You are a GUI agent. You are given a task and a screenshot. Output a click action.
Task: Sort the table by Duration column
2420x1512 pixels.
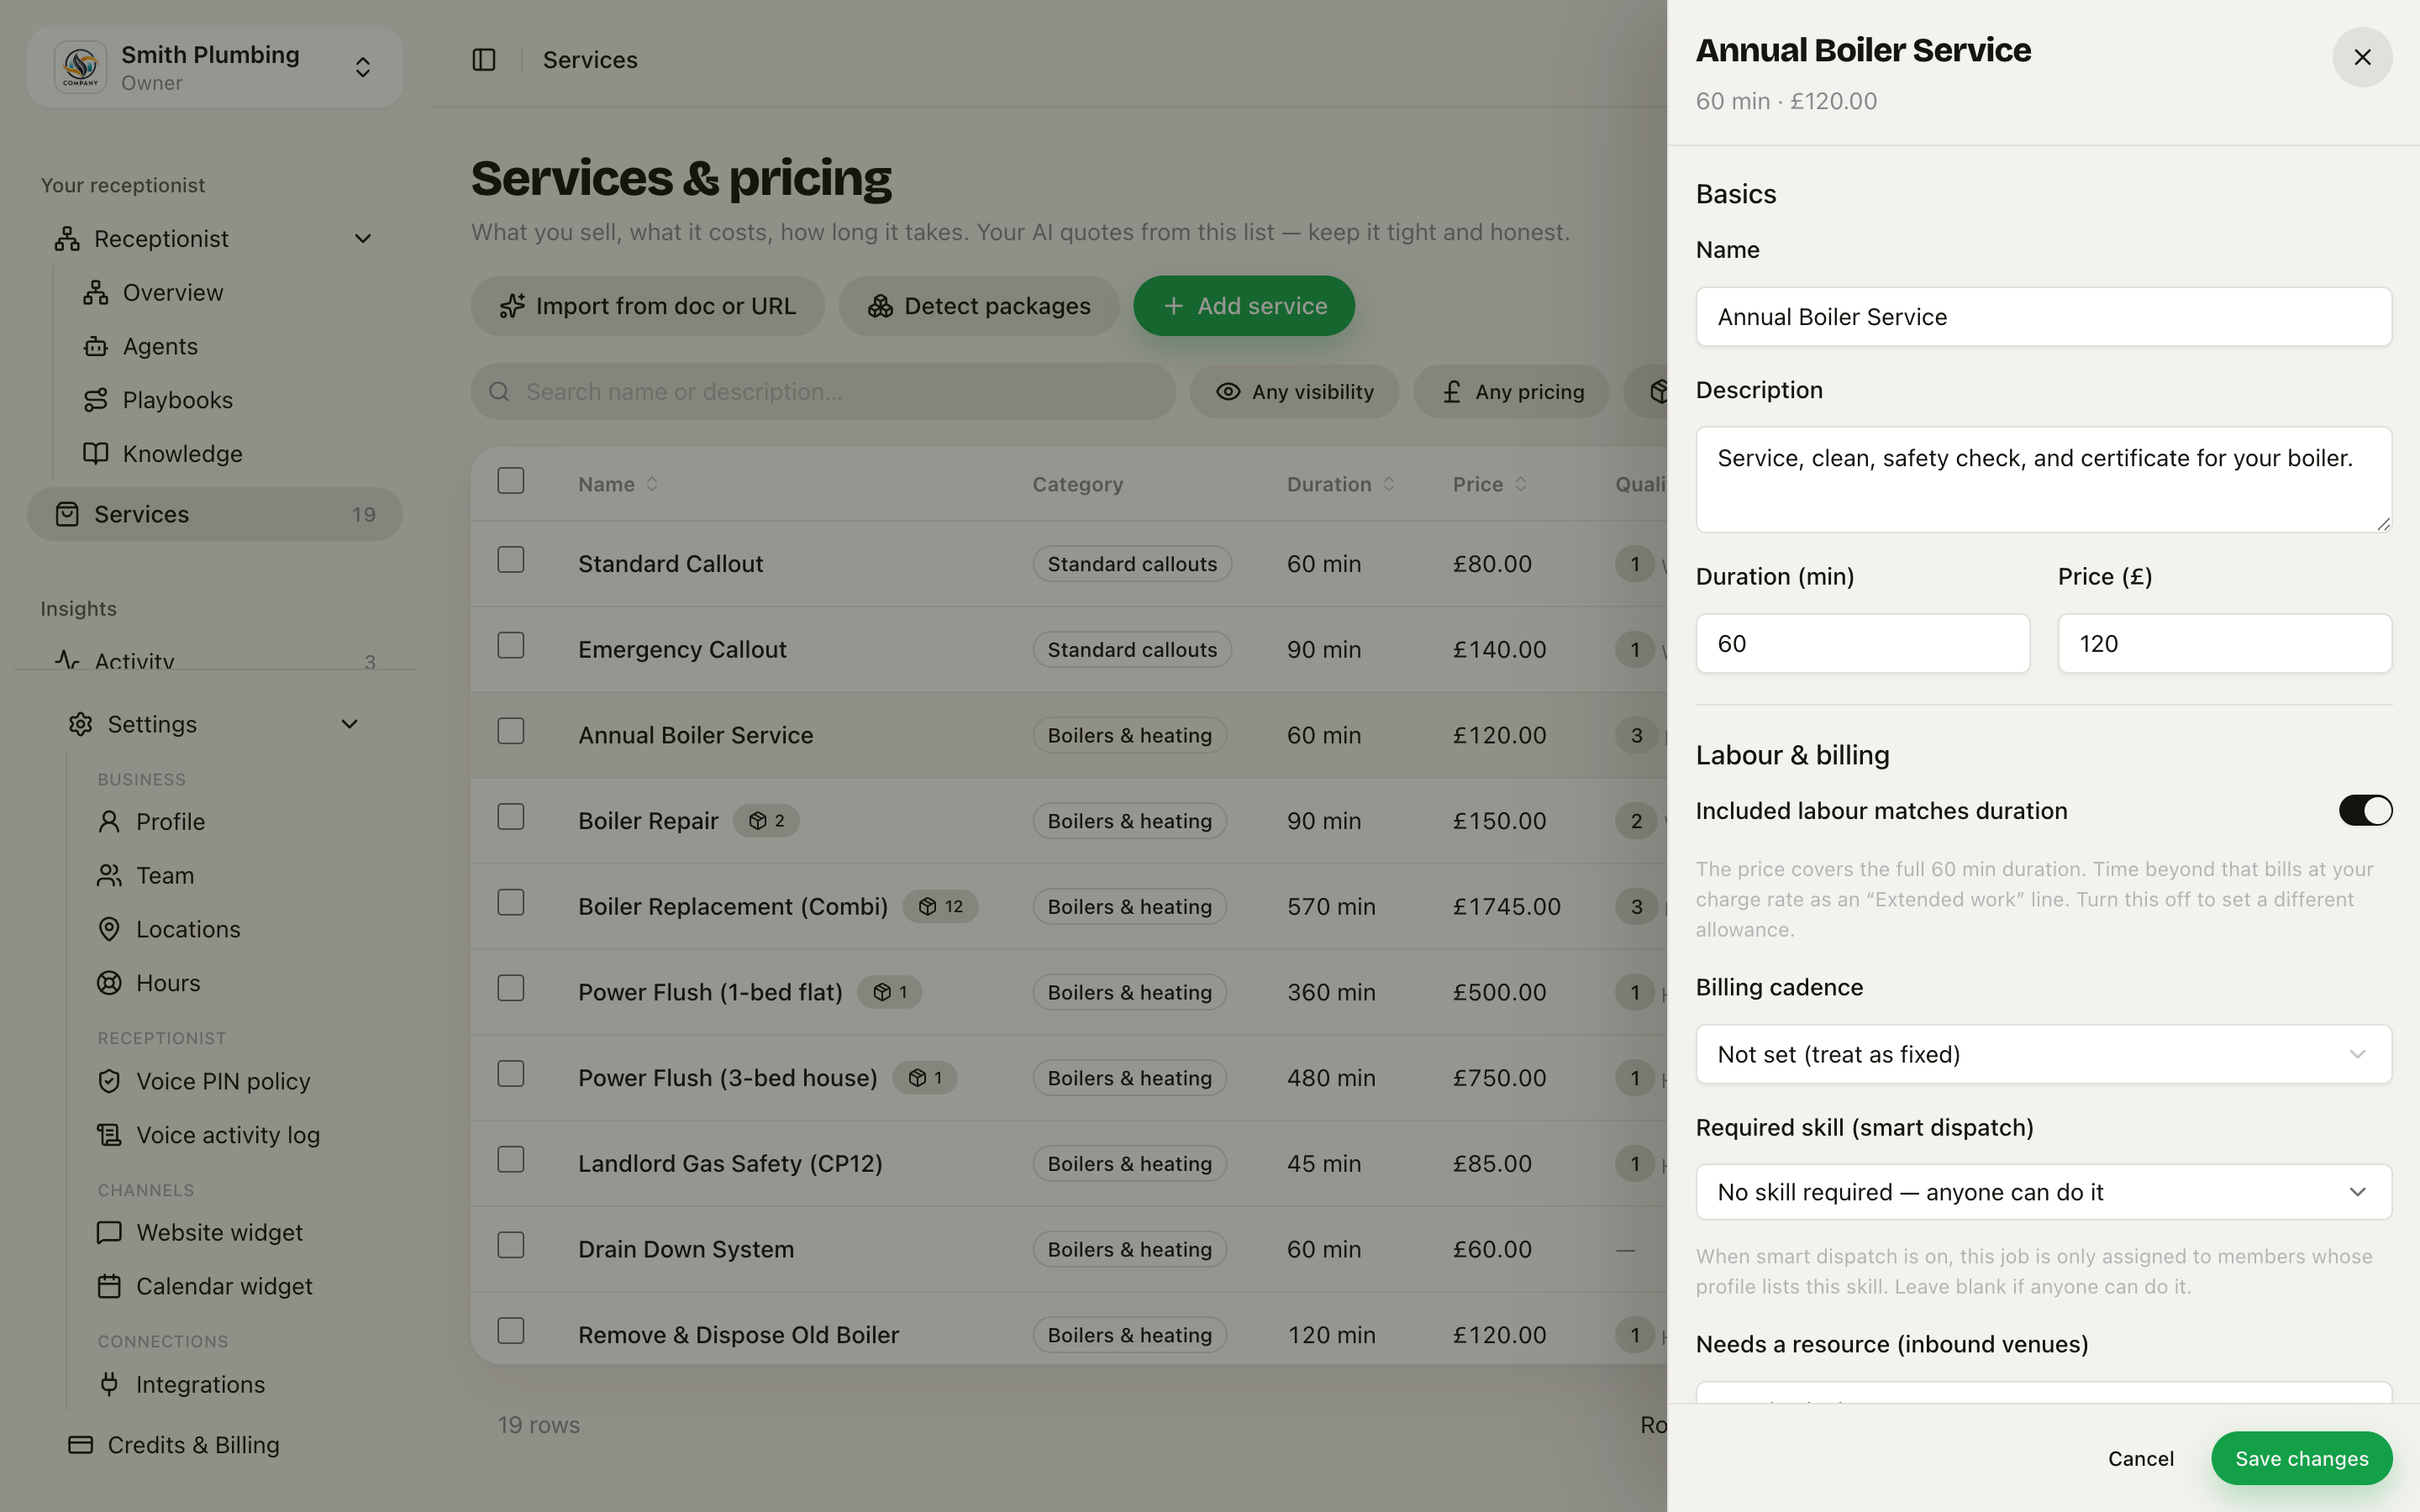click(x=1340, y=484)
